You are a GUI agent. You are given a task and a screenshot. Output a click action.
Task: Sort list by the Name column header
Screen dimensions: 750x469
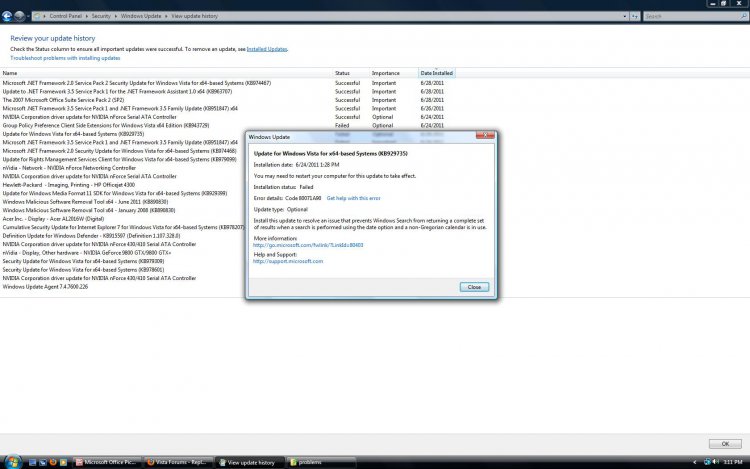(166, 73)
